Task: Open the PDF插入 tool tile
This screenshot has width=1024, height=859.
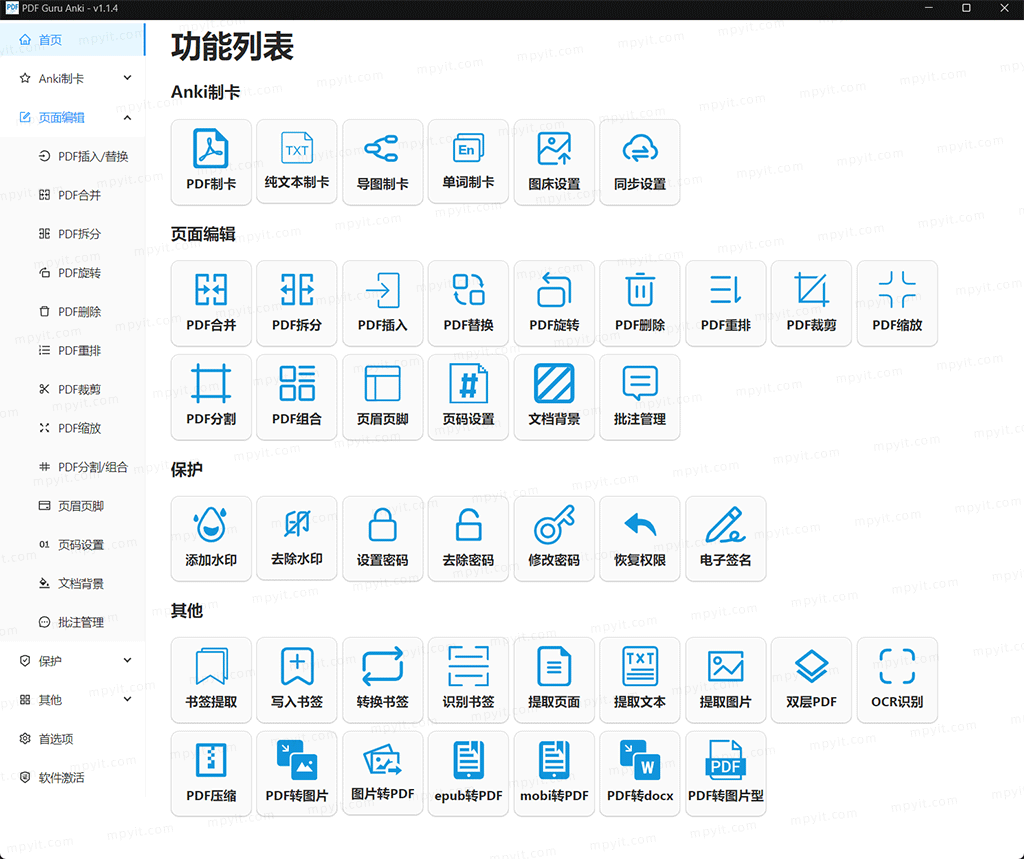Action: [383, 303]
